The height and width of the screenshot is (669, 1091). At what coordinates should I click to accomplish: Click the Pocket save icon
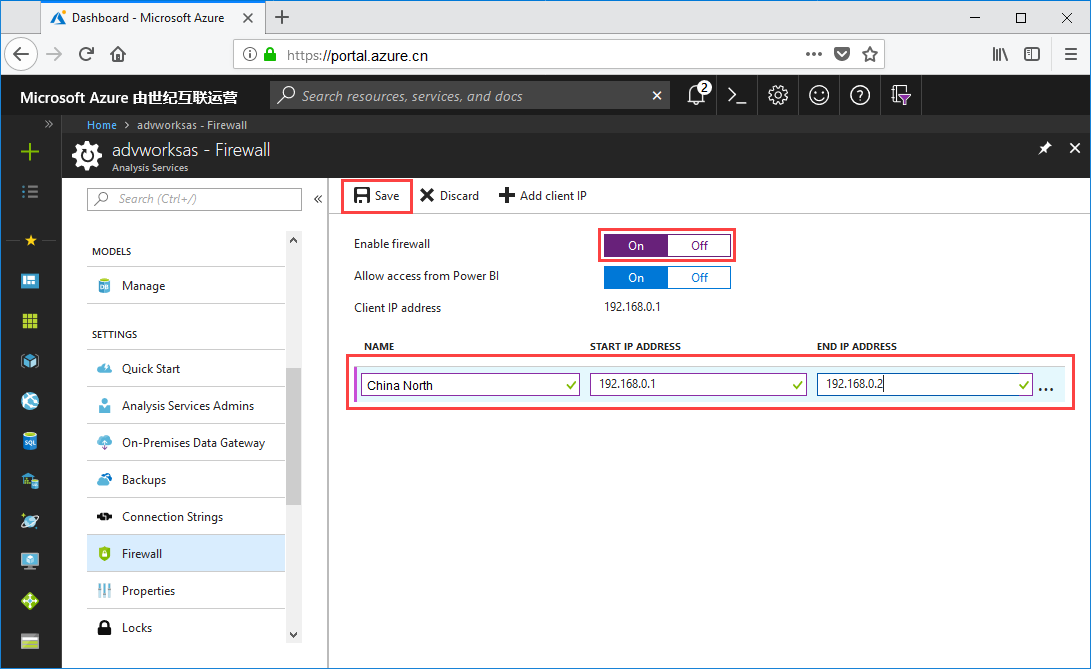842,54
